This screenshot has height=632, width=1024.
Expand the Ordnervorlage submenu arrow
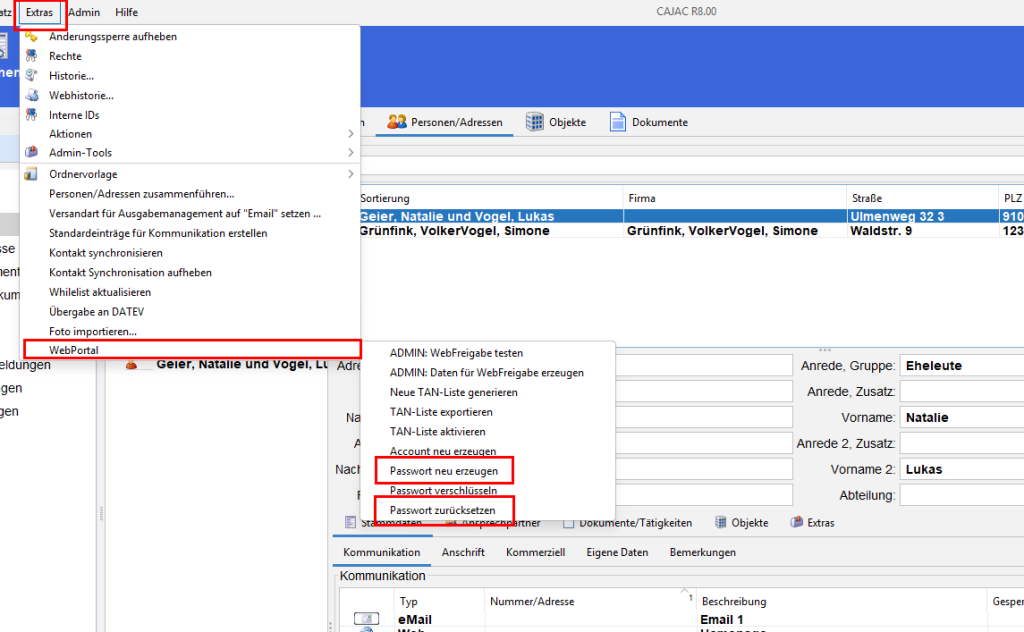(x=350, y=175)
